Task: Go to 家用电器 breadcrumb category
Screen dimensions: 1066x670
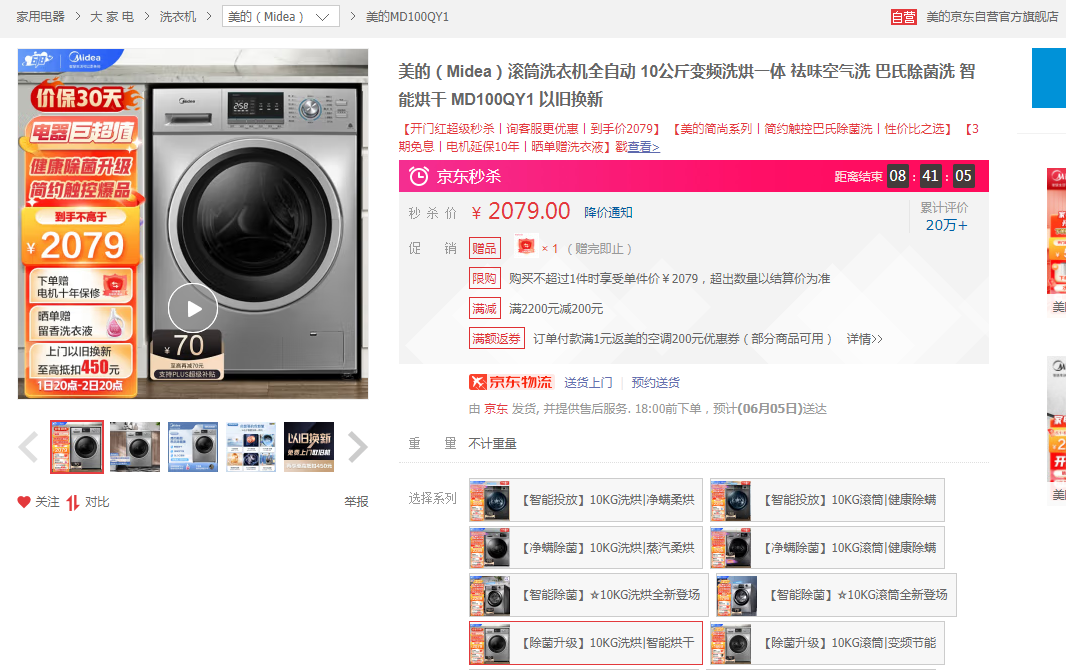Action: [41, 16]
